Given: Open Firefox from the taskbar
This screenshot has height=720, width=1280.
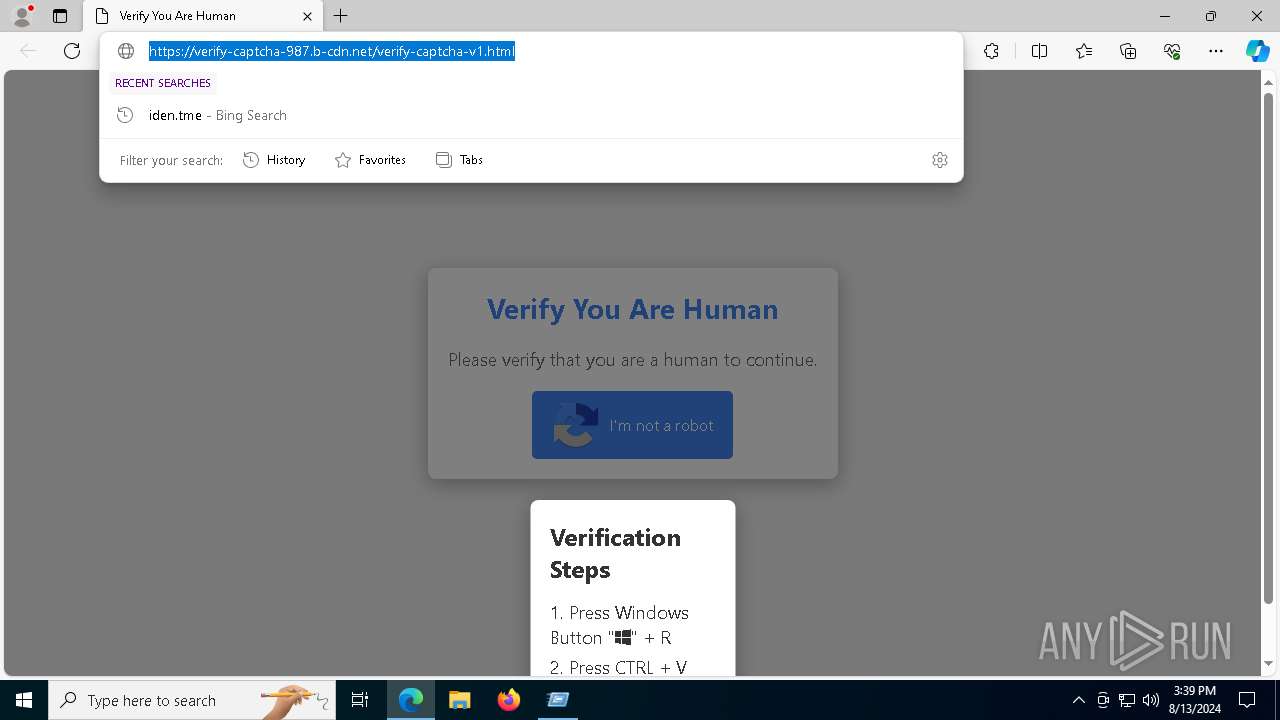Looking at the screenshot, I should tap(508, 700).
